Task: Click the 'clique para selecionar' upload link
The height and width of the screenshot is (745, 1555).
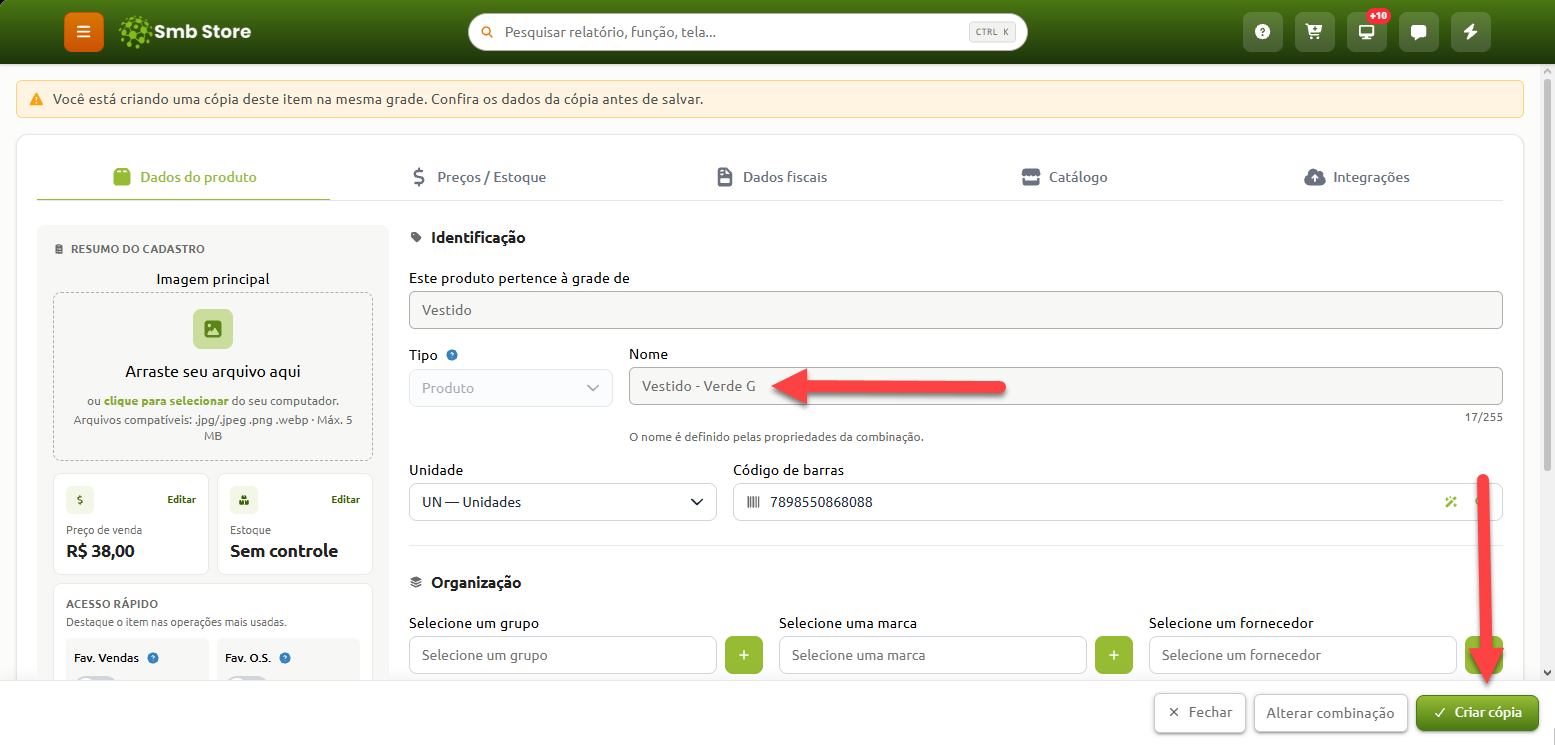Action: pos(166,400)
